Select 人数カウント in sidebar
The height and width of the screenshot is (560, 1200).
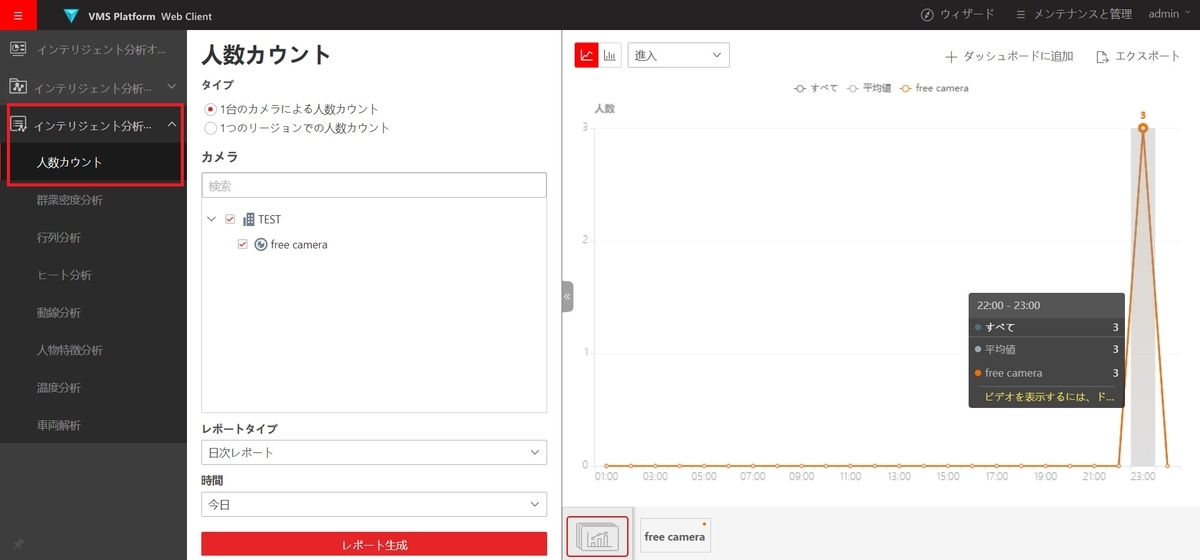coord(93,162)
